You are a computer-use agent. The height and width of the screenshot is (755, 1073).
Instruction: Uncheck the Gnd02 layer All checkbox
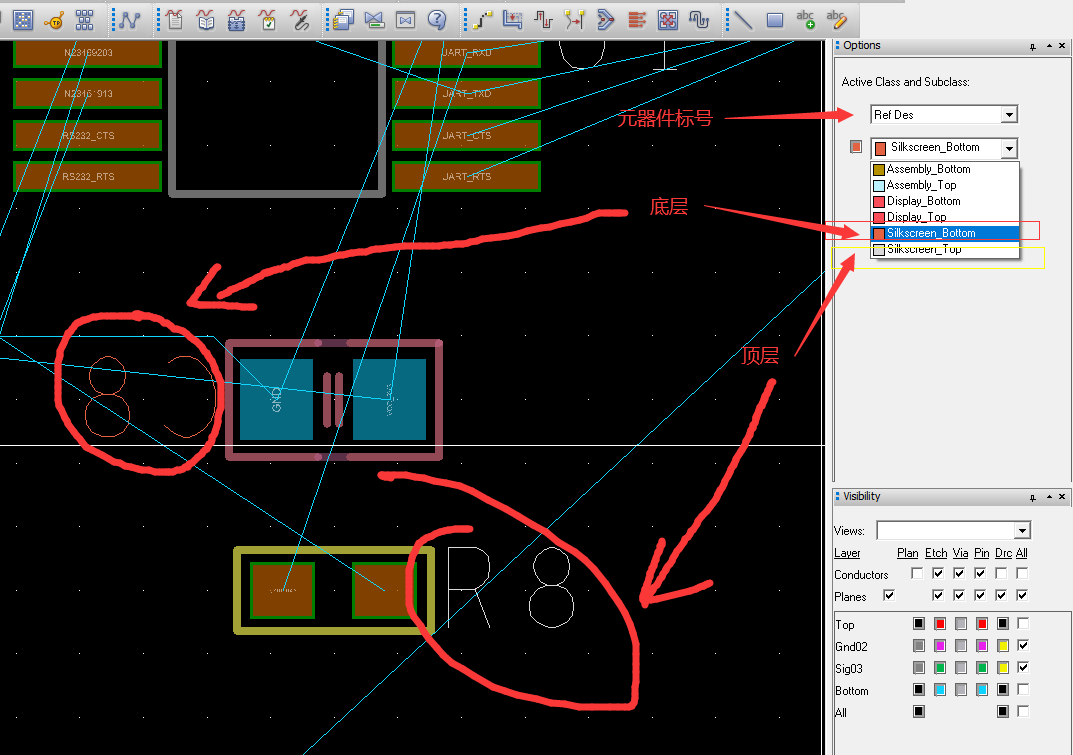(1022, 646)
